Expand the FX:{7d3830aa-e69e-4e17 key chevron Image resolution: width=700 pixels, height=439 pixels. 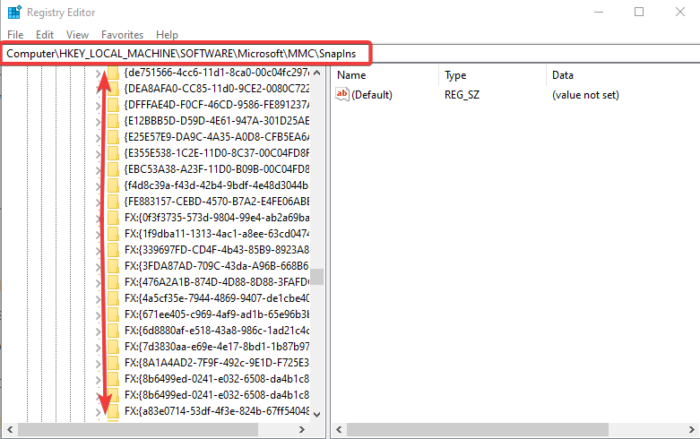coord(98,347)
